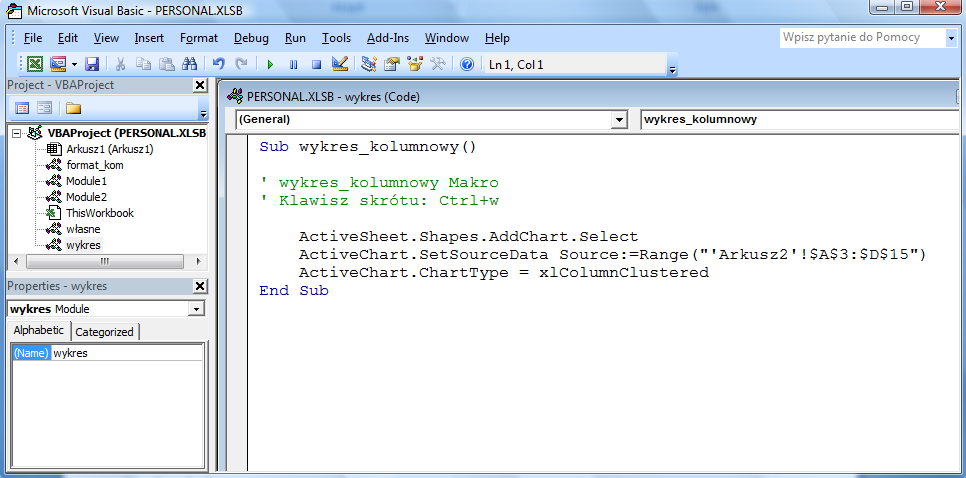This screenshot has width=966, height=478.
Task: Click project tree scroll right arrow
Action: pyautogui.click(x=198, y=261)
